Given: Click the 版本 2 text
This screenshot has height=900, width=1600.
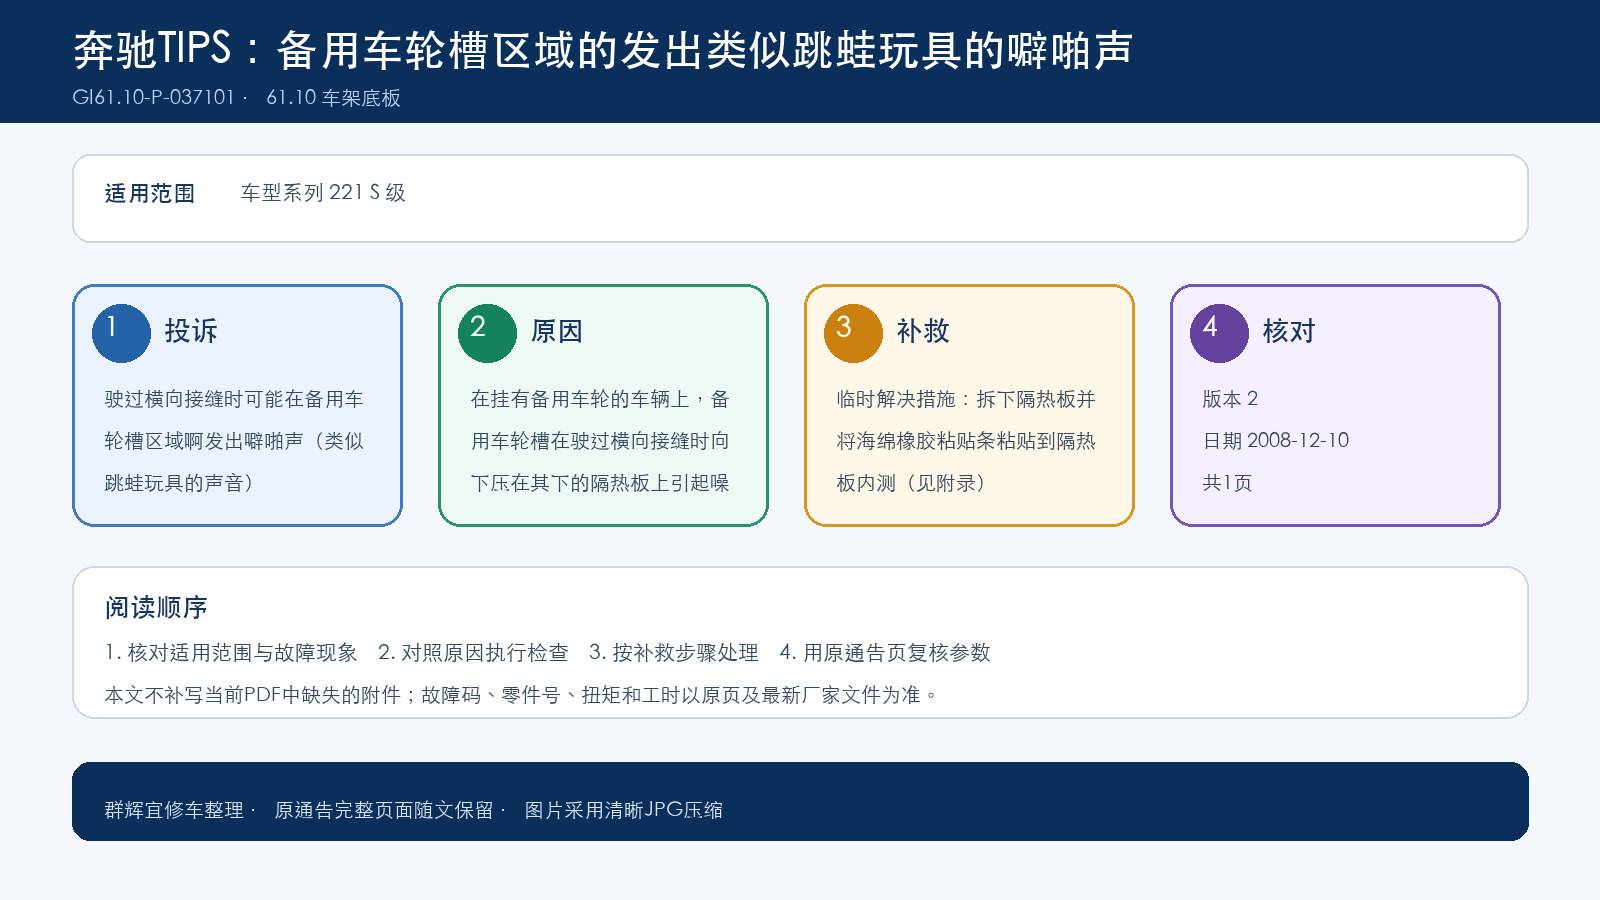Looking at the screenshot, I should (1230, 399).
